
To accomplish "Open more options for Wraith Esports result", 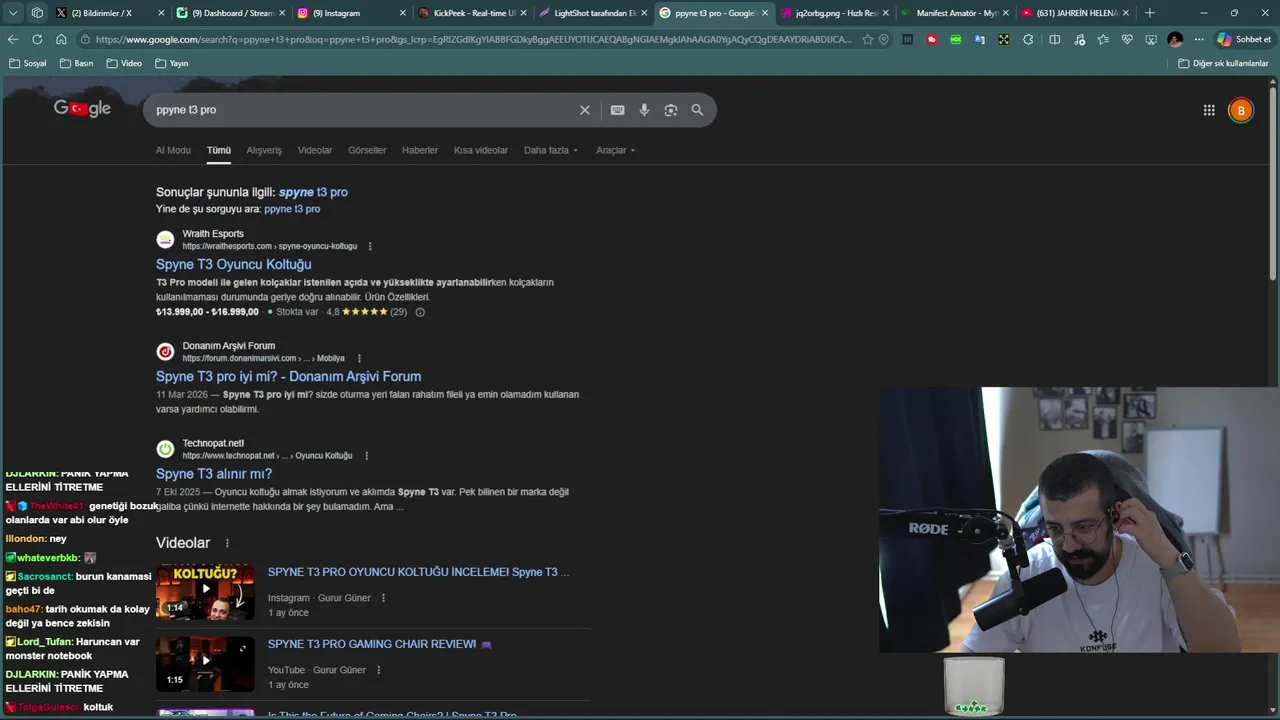I will click(370, 246).
